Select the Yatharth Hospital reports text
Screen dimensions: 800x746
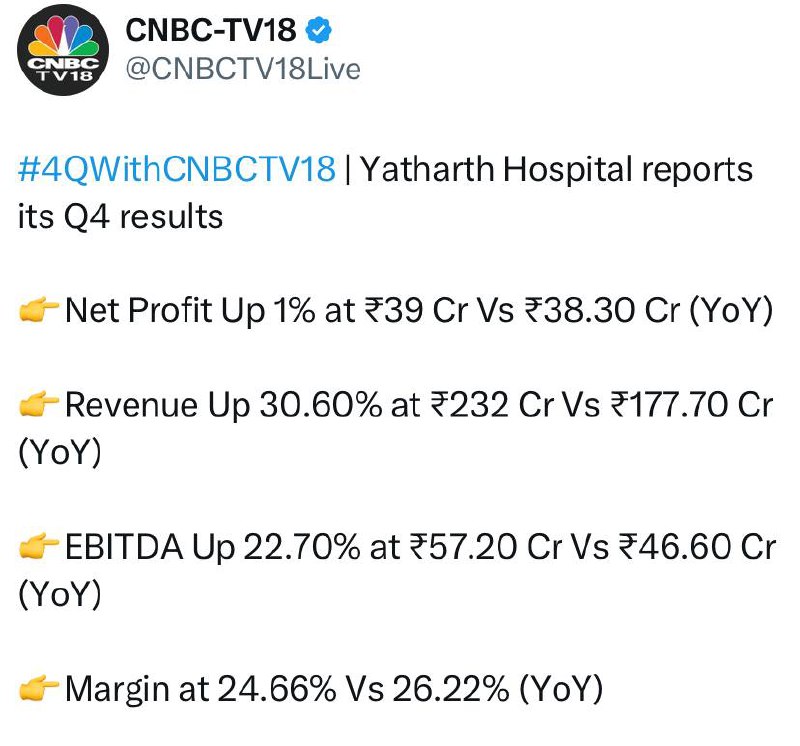tap(557, 170)
